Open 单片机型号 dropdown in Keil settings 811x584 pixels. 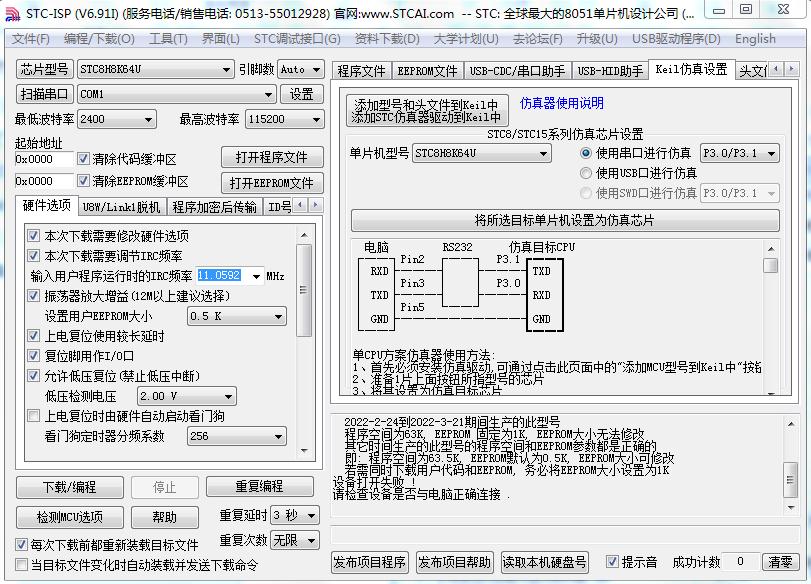point(482,153)
